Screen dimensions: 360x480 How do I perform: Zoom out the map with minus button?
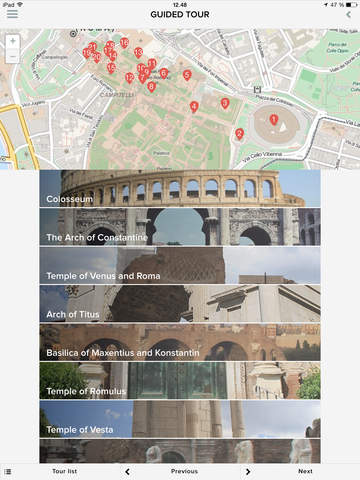point(13,56)
